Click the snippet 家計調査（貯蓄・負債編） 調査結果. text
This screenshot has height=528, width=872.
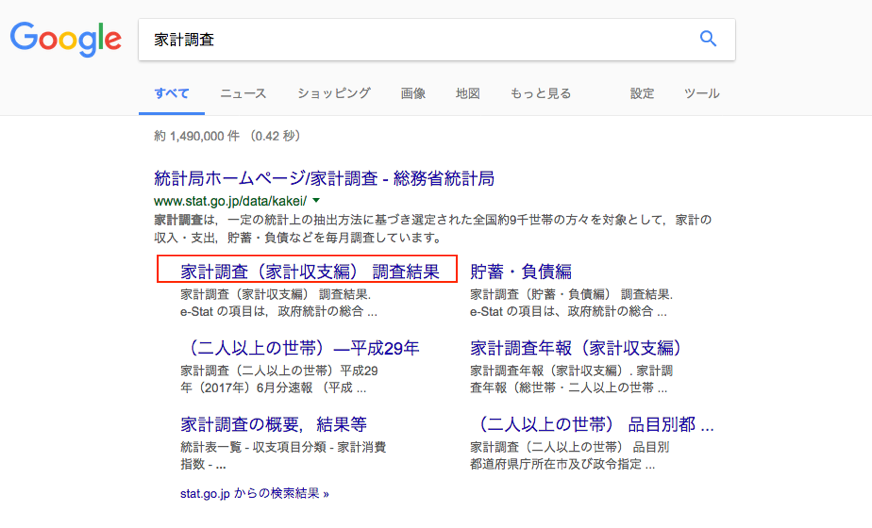click(572, 294)
